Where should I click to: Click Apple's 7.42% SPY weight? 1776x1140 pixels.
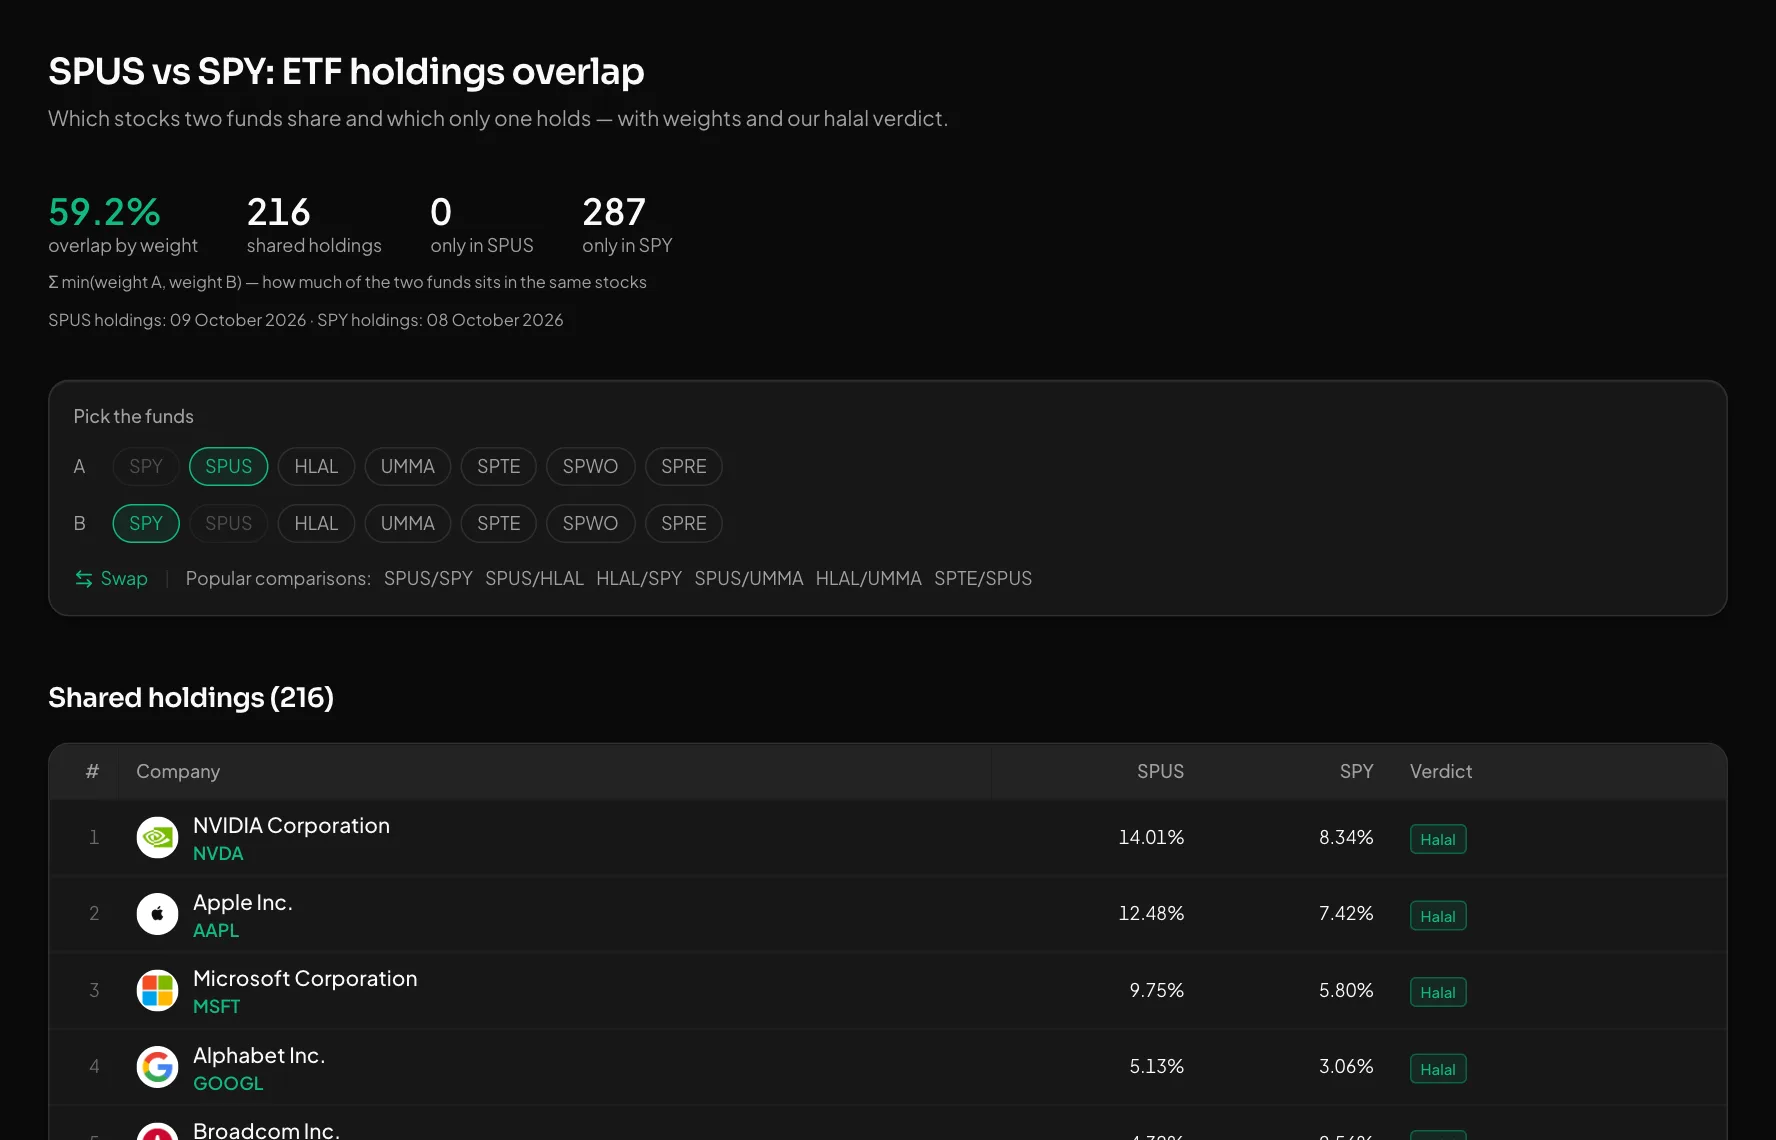click(x=1346, y=914)
